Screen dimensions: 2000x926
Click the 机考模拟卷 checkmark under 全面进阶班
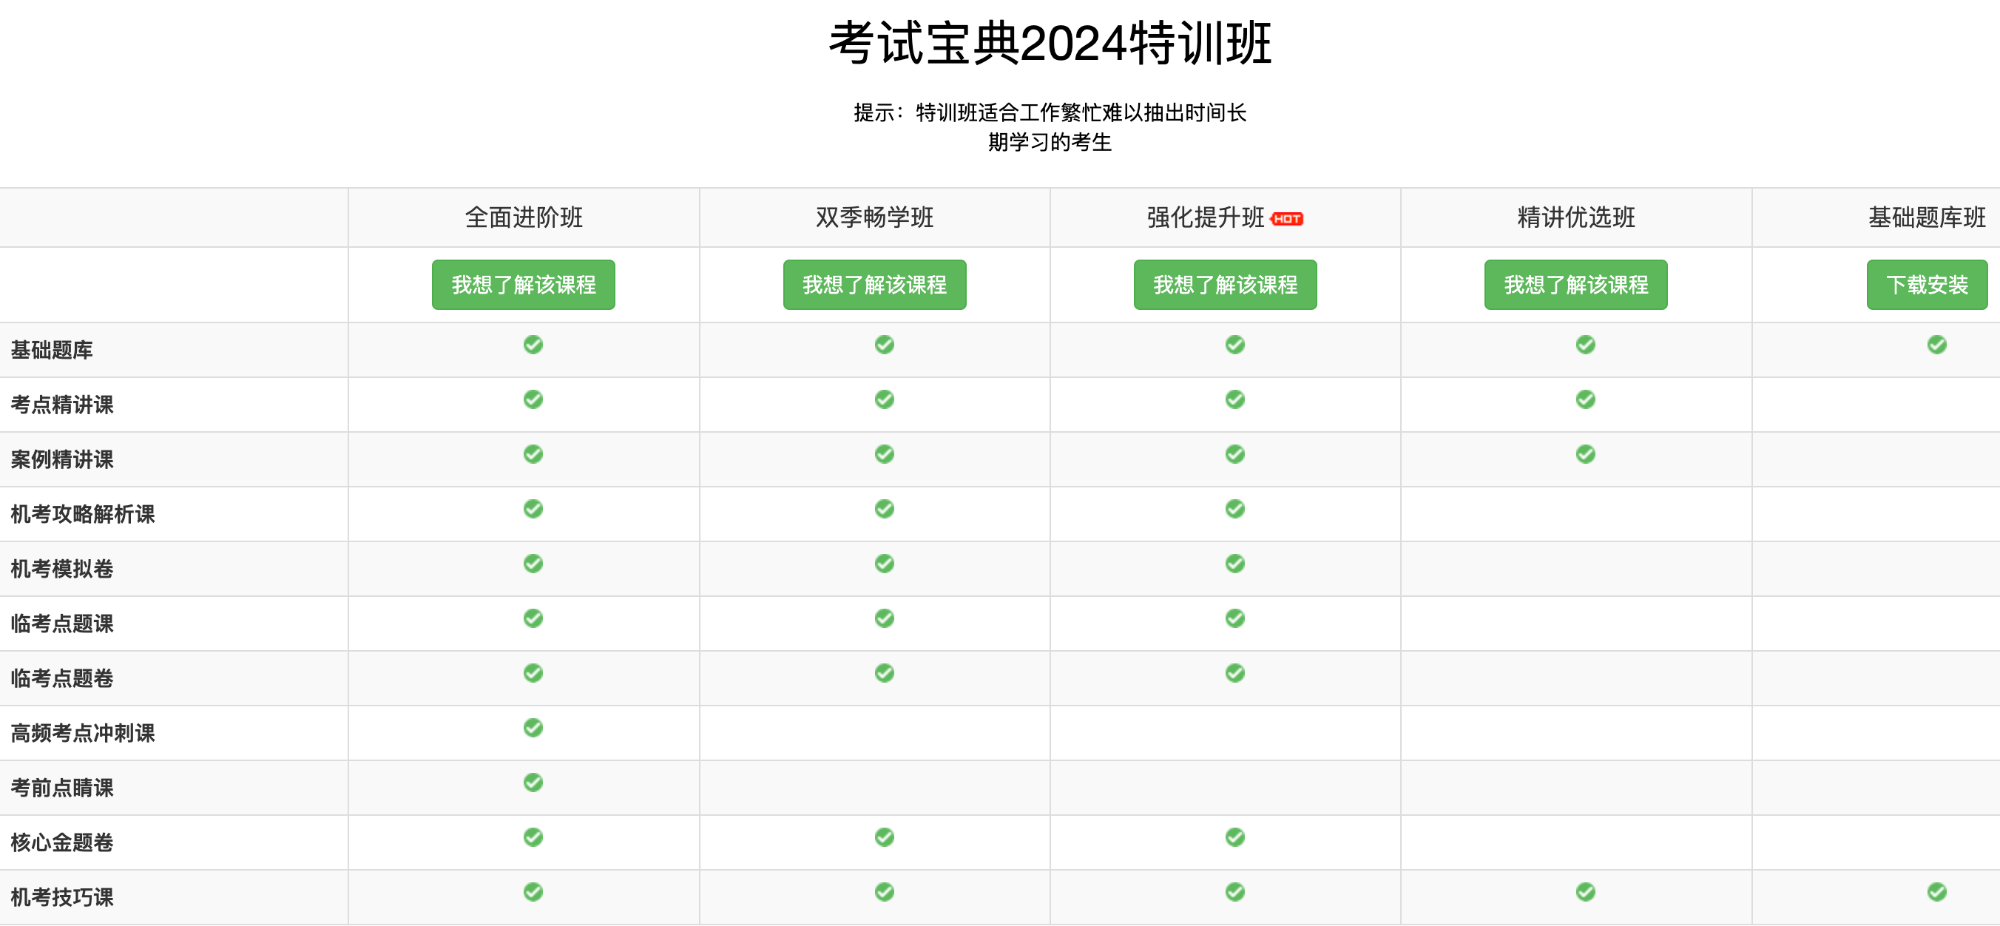(x=533, y=563)
